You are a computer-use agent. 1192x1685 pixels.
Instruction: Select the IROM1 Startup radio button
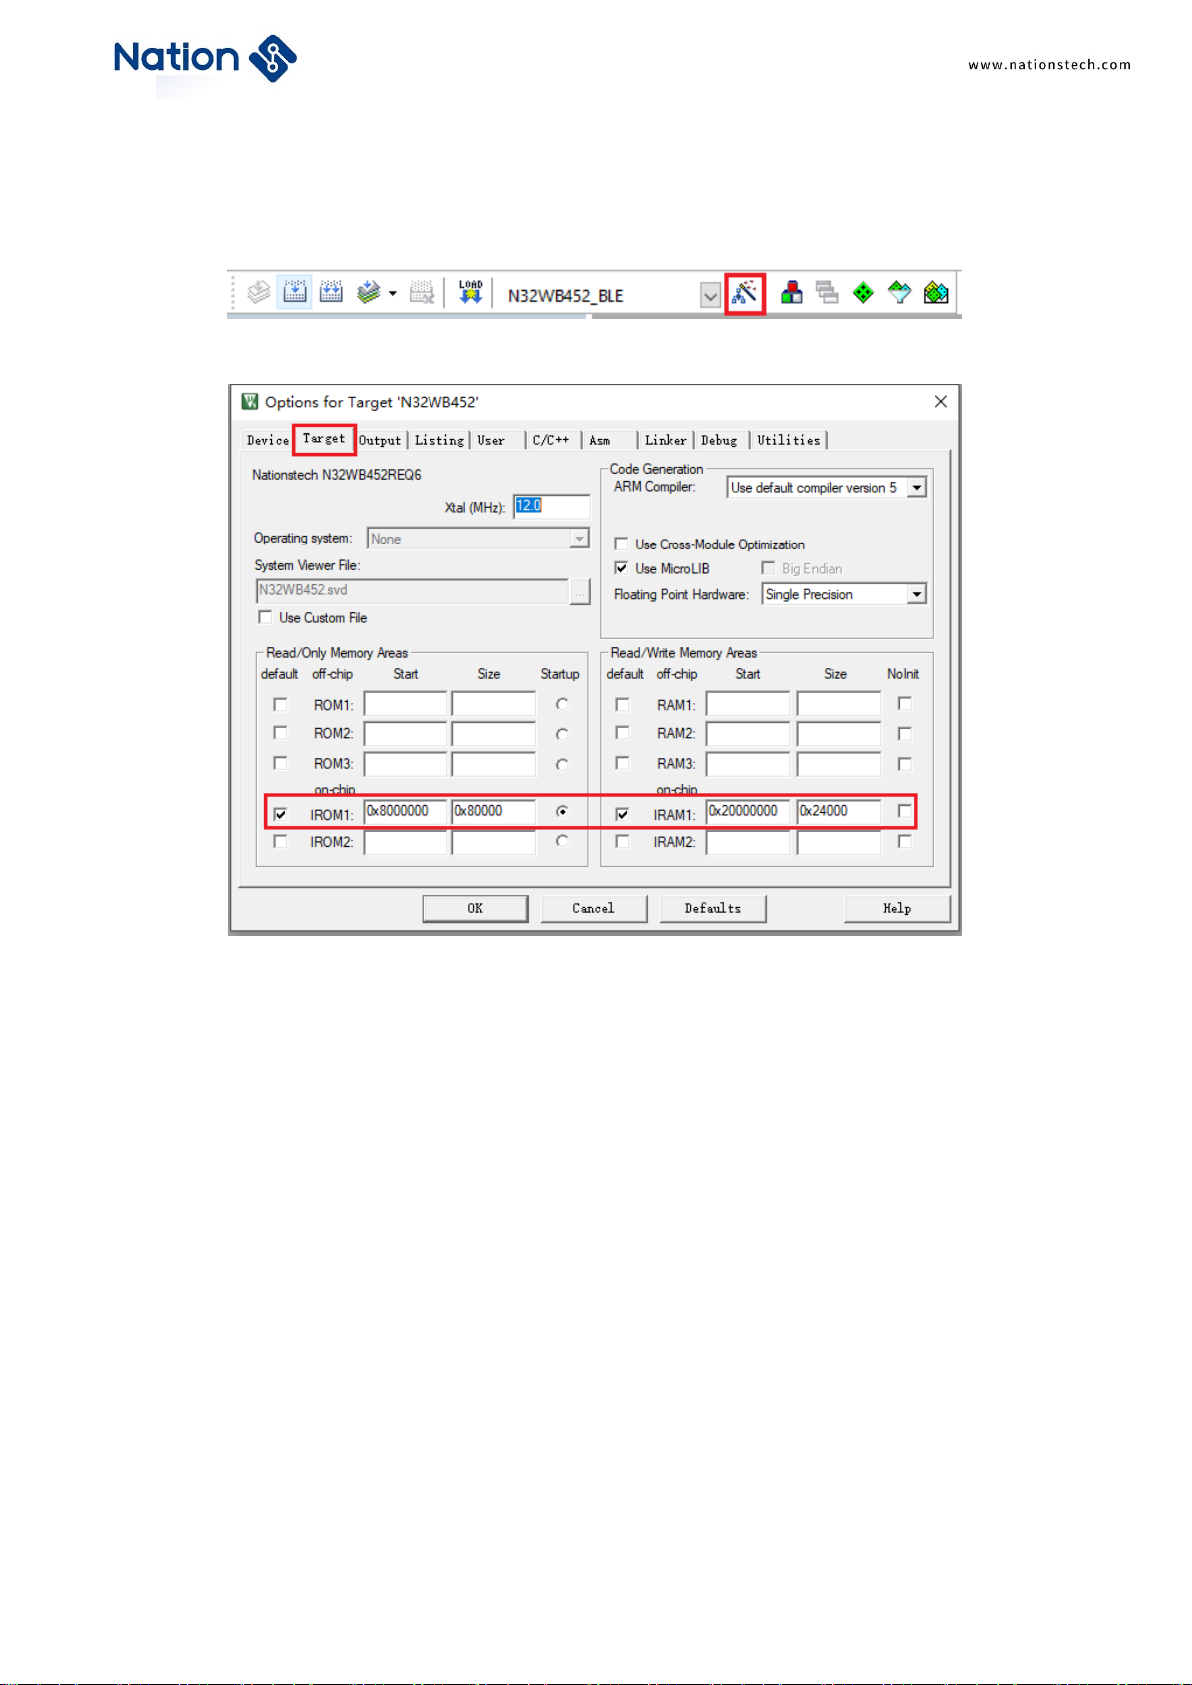click(x=562, y=811)
